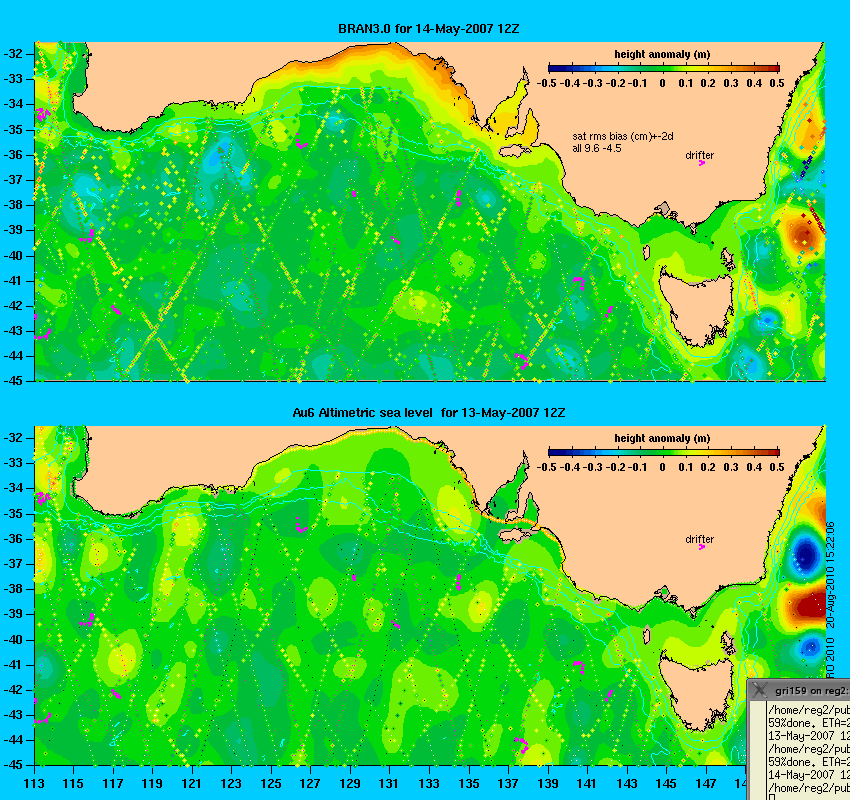This screenshot has height=800, width=850.
Task: Click latitude label -39 of the Au6 Altimetric plot
Action: coord(13,614)
